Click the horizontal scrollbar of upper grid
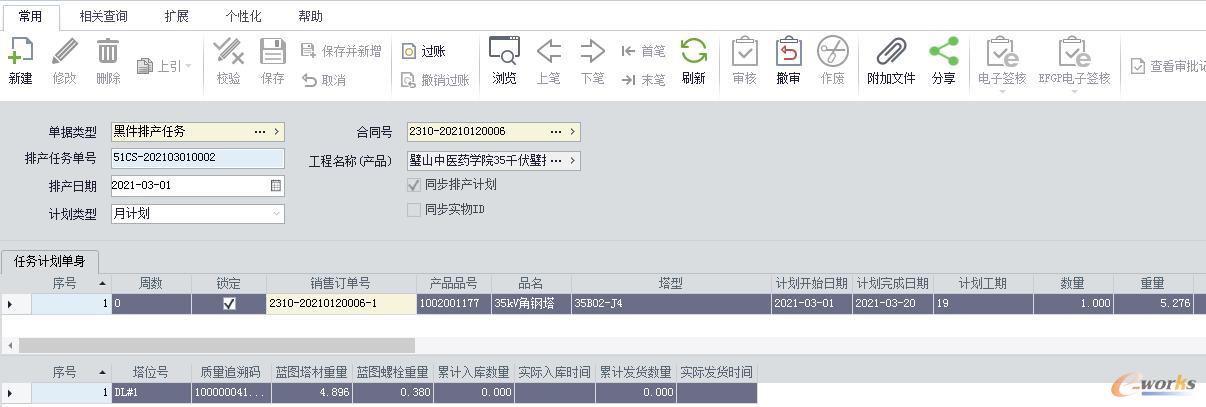The height and width of the screenshot is (407, 1206). (x=216, y=345)
